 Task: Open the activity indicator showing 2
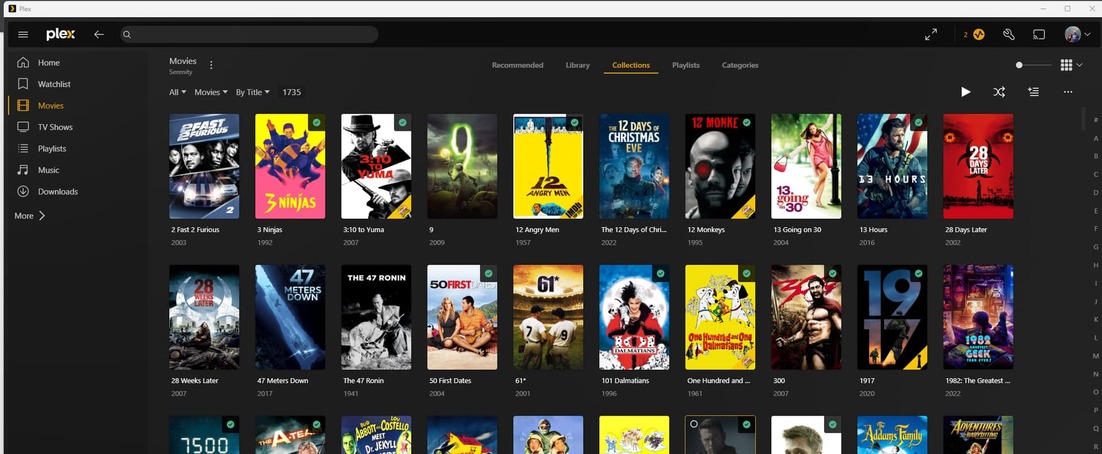(x=974, y=34)
